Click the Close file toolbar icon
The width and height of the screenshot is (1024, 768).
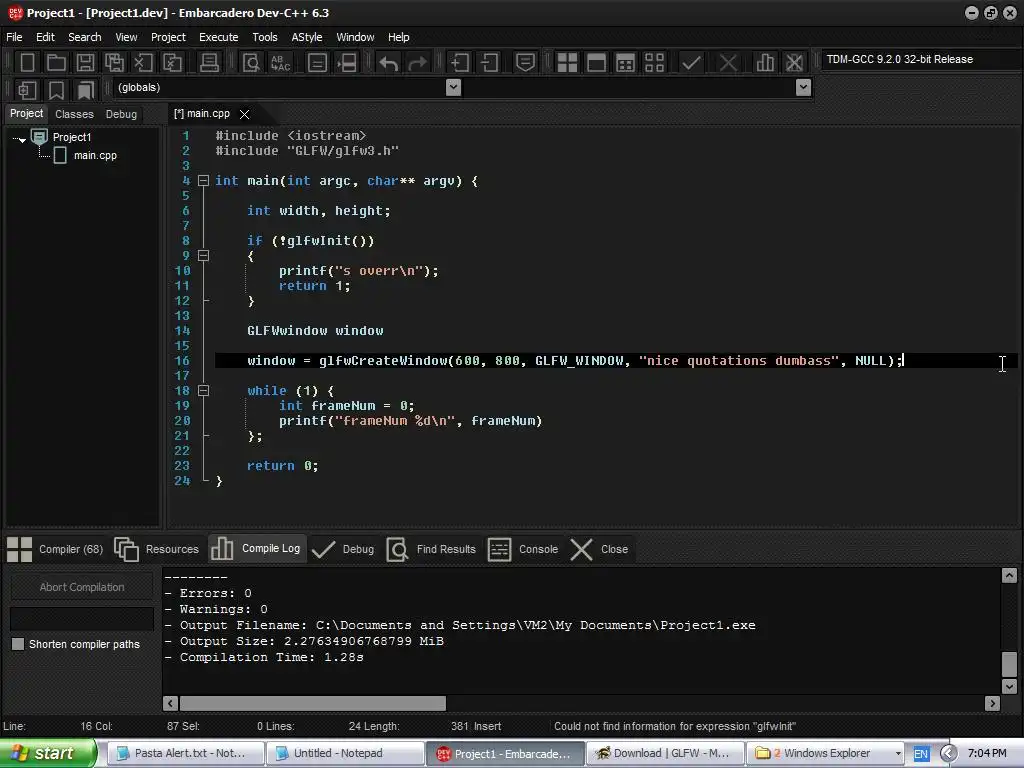tap(143, 63)
